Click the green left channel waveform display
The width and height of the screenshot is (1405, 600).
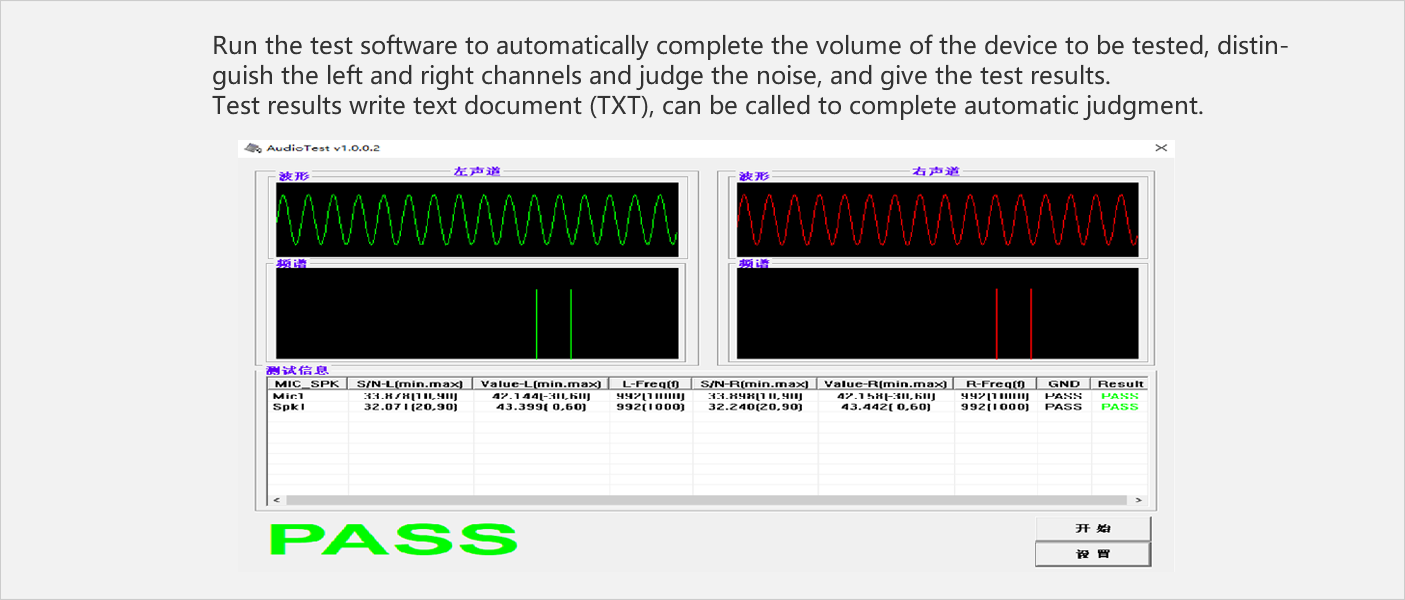click(x=477, y=219)
